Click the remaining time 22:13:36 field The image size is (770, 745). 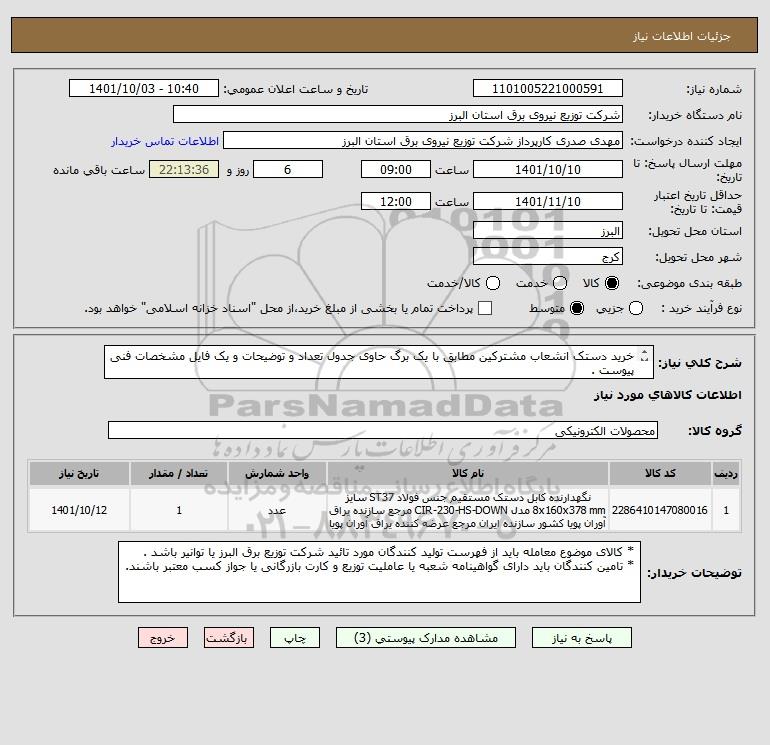[184, 169]
